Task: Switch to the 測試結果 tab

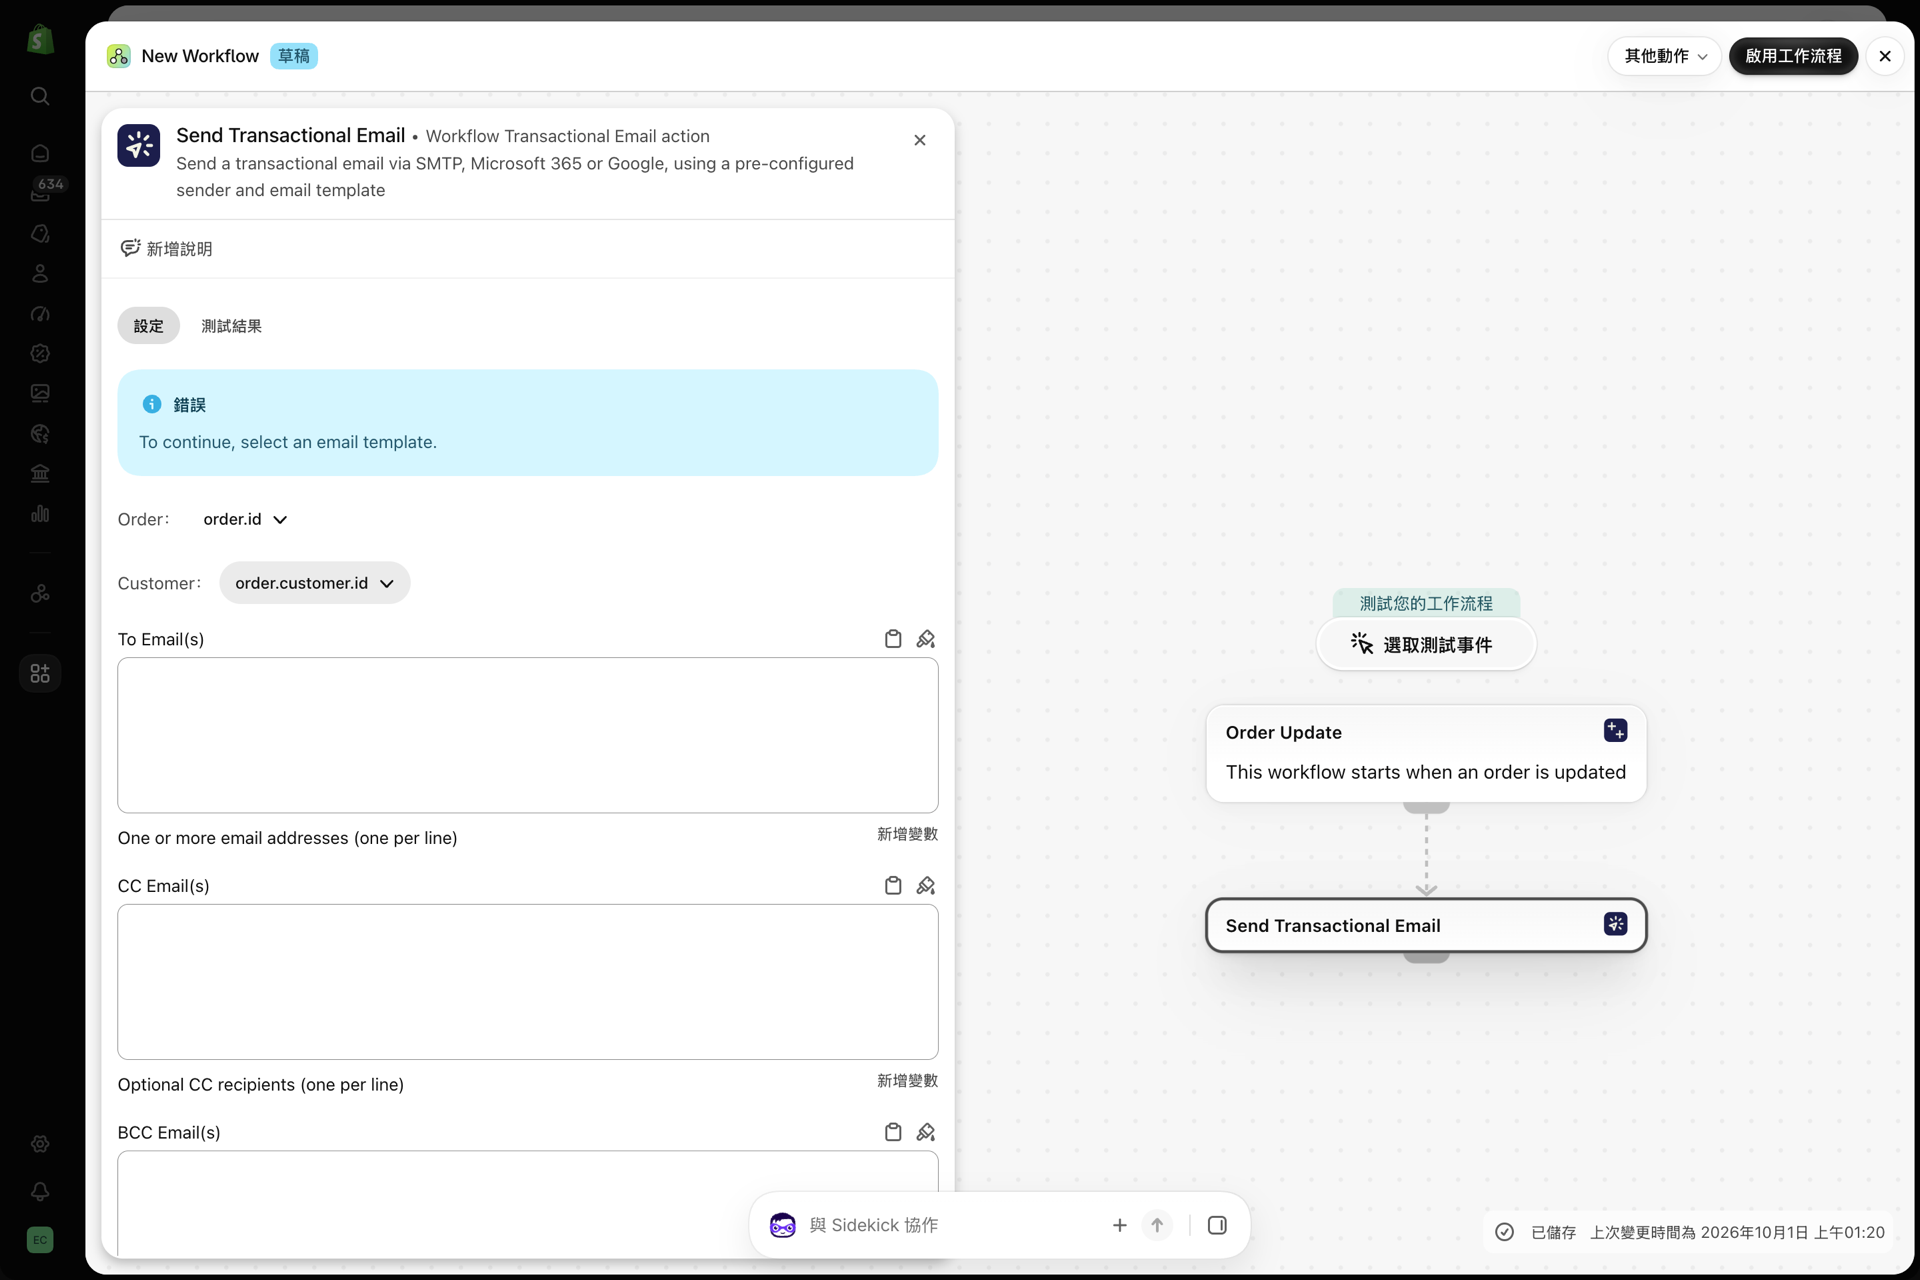Action: tap(231, 326)
